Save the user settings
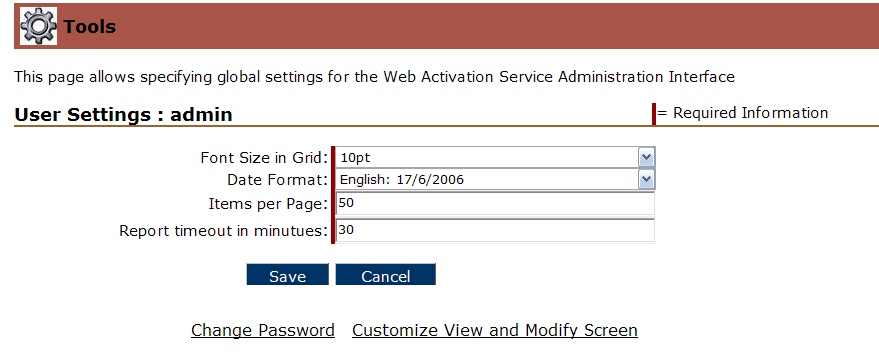 [288, 275]
